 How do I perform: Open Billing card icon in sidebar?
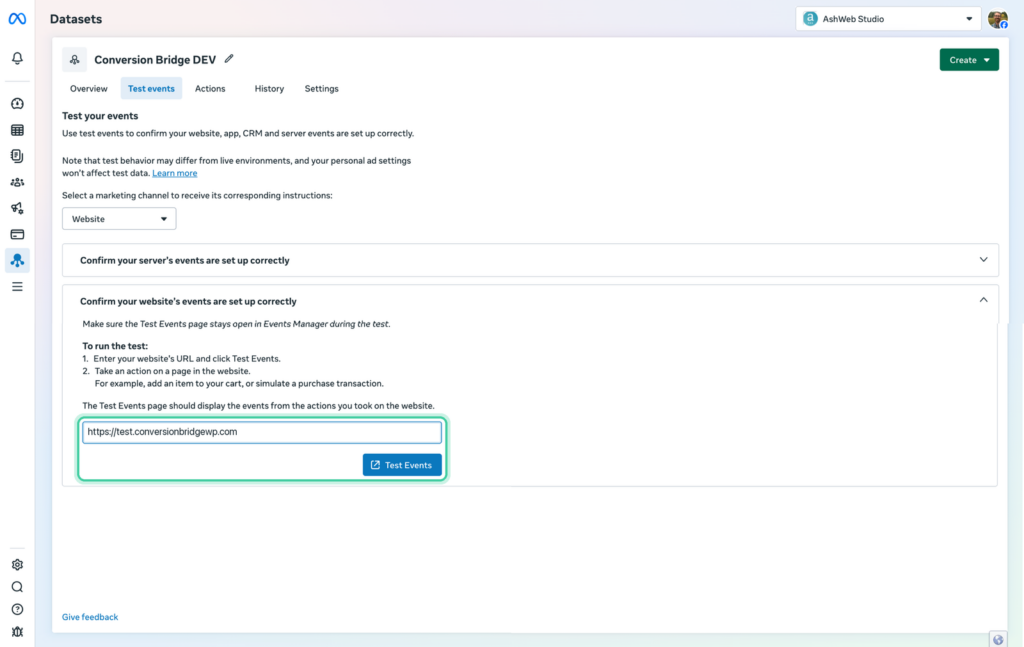pyautogui.click(x=17, y=234)
